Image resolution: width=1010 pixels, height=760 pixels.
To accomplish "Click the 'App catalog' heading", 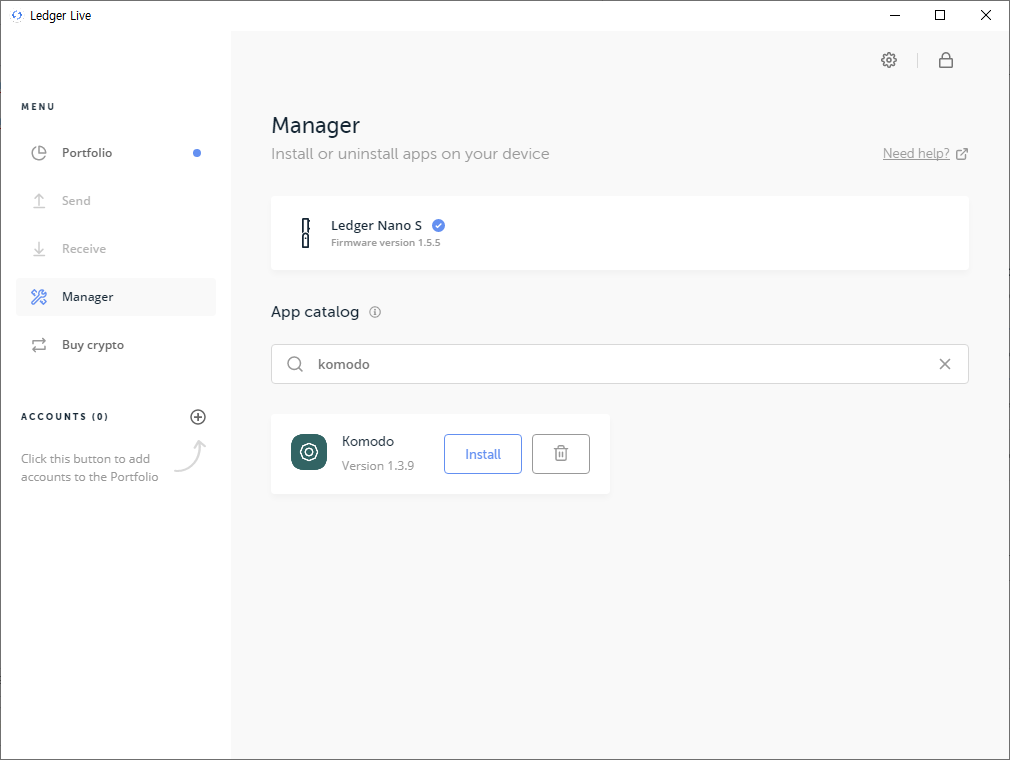I will 315,312.
